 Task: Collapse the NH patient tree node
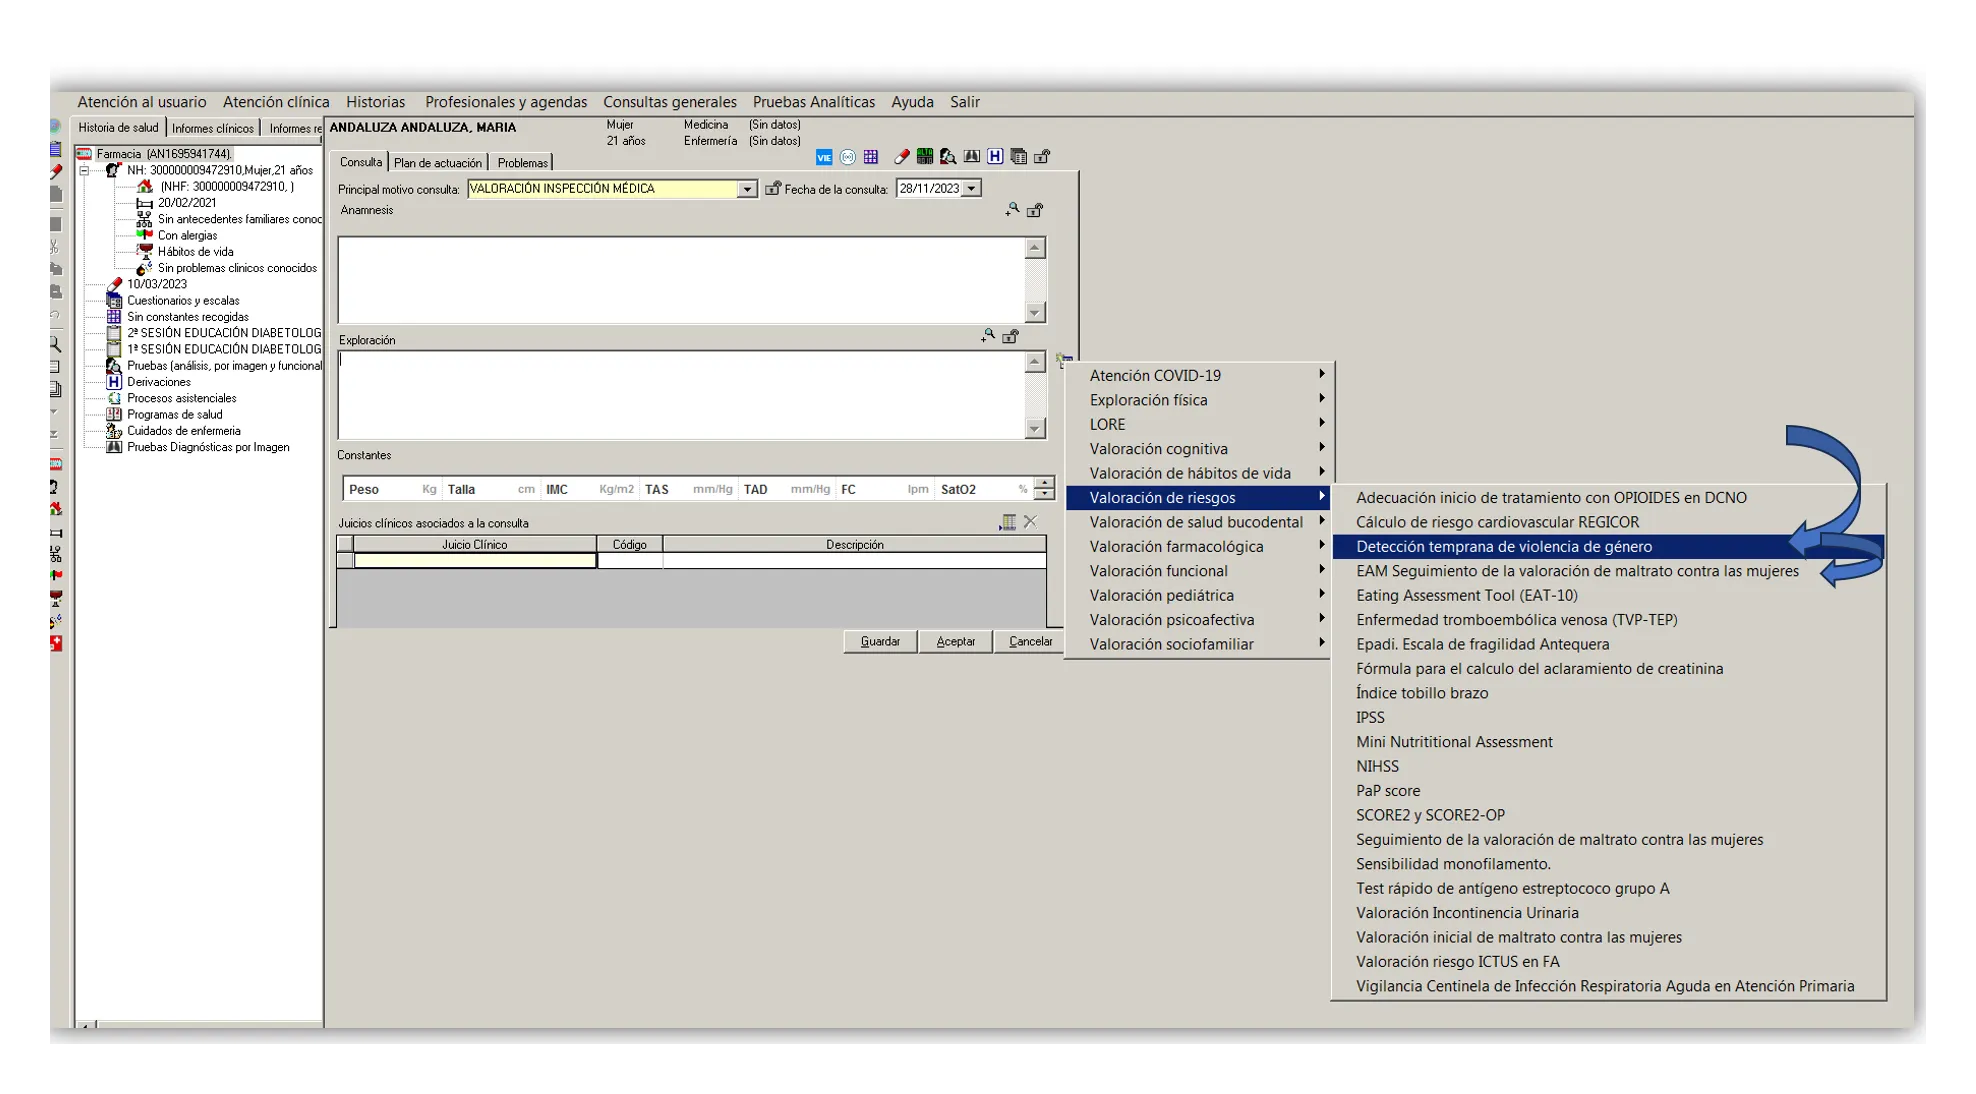click(x=85, y=171)
